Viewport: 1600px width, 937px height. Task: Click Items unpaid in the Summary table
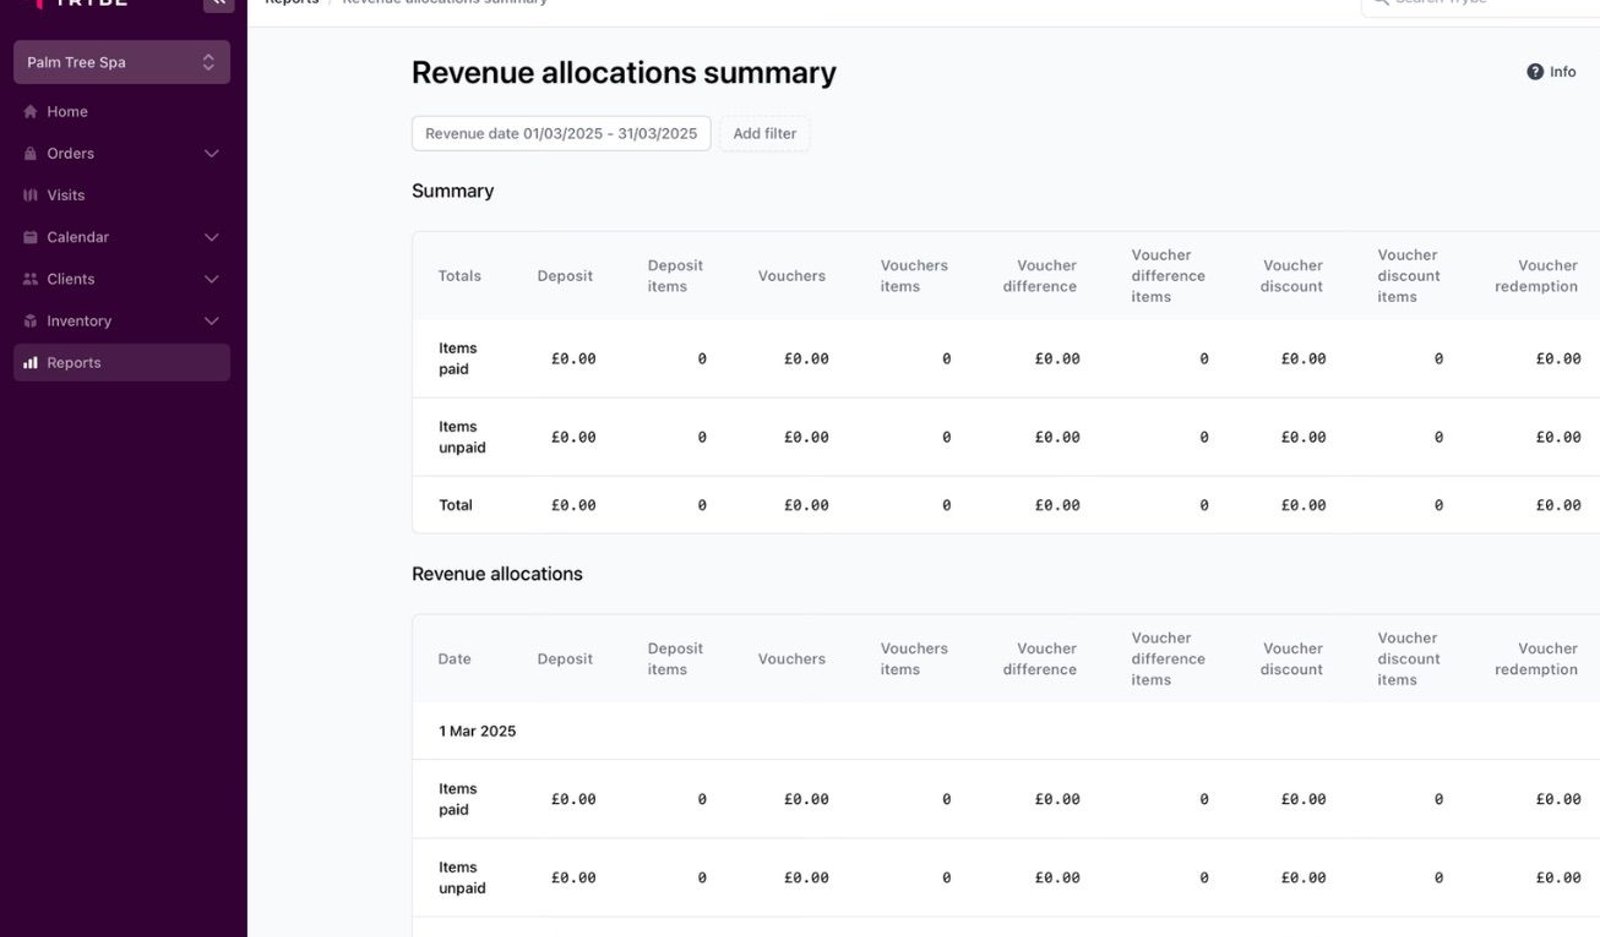click(x=462, y=437)
